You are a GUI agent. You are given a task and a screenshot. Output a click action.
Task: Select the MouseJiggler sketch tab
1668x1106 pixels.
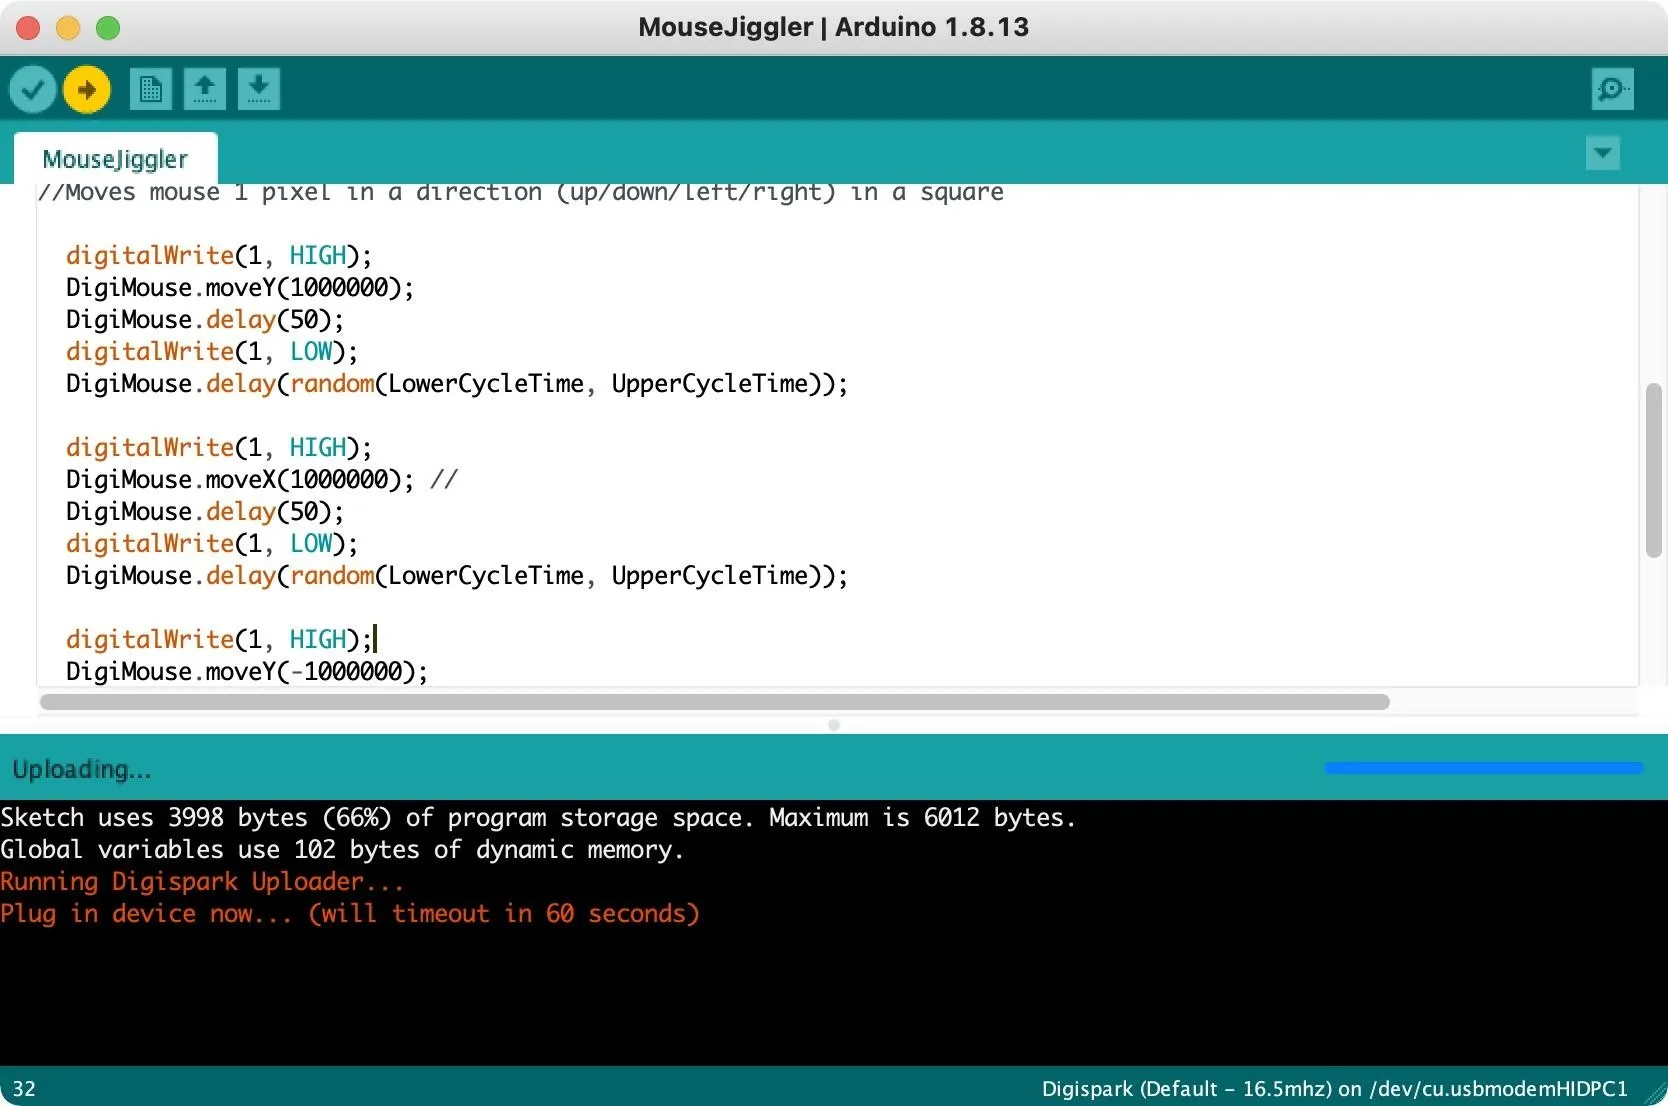pyautogui.click(x=115, y=159)
